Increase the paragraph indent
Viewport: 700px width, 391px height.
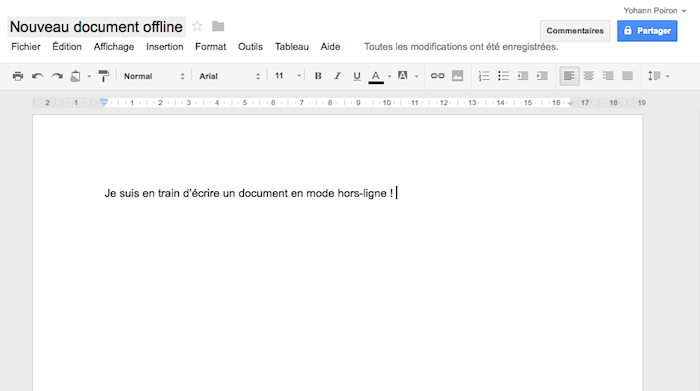[x=542, y=76]
